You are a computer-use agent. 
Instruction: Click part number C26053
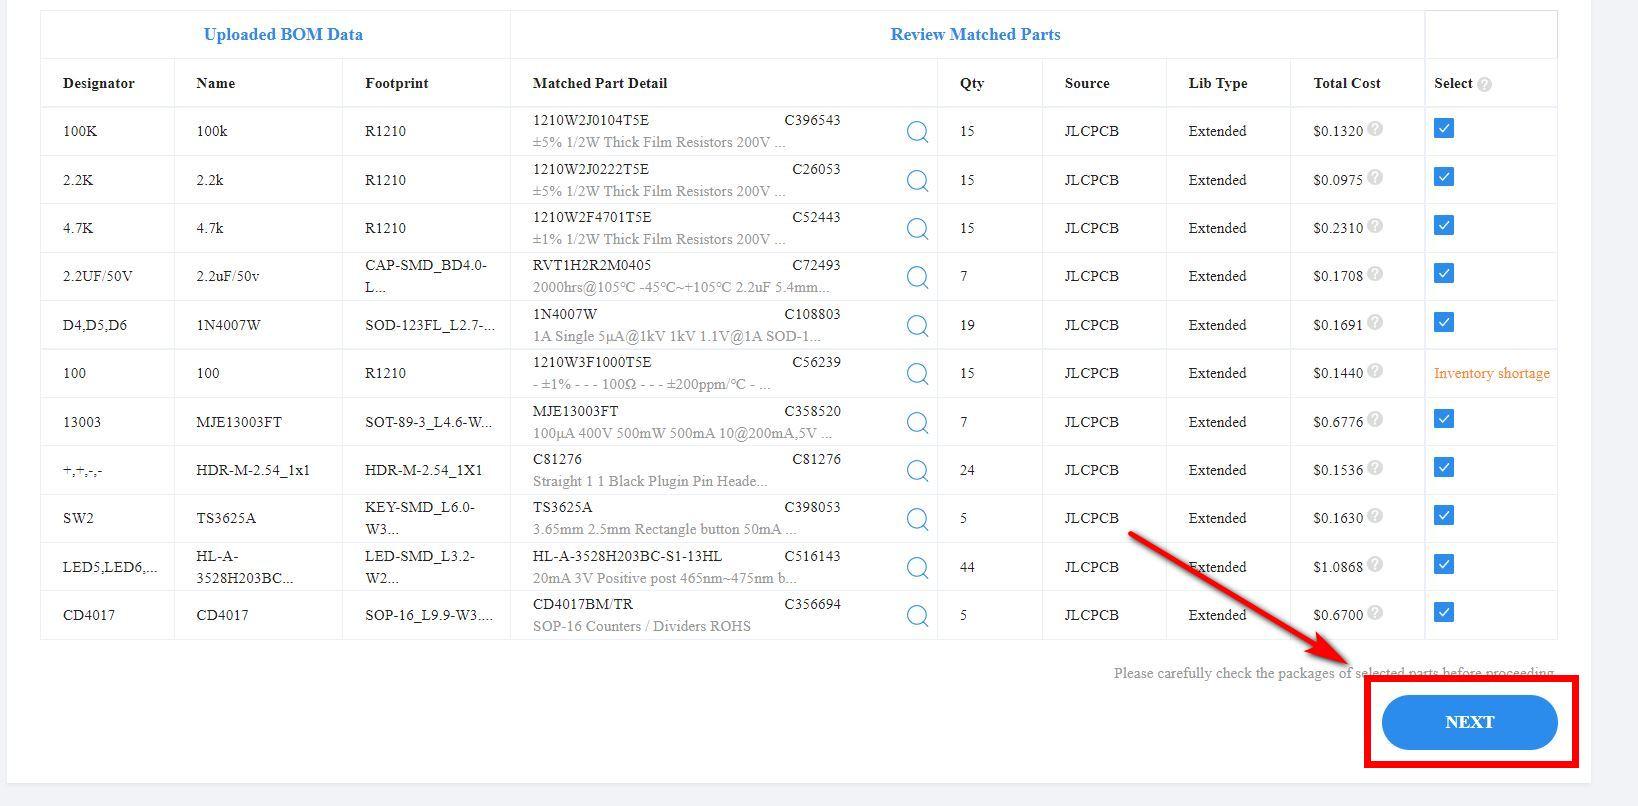(x=816, y=169)
